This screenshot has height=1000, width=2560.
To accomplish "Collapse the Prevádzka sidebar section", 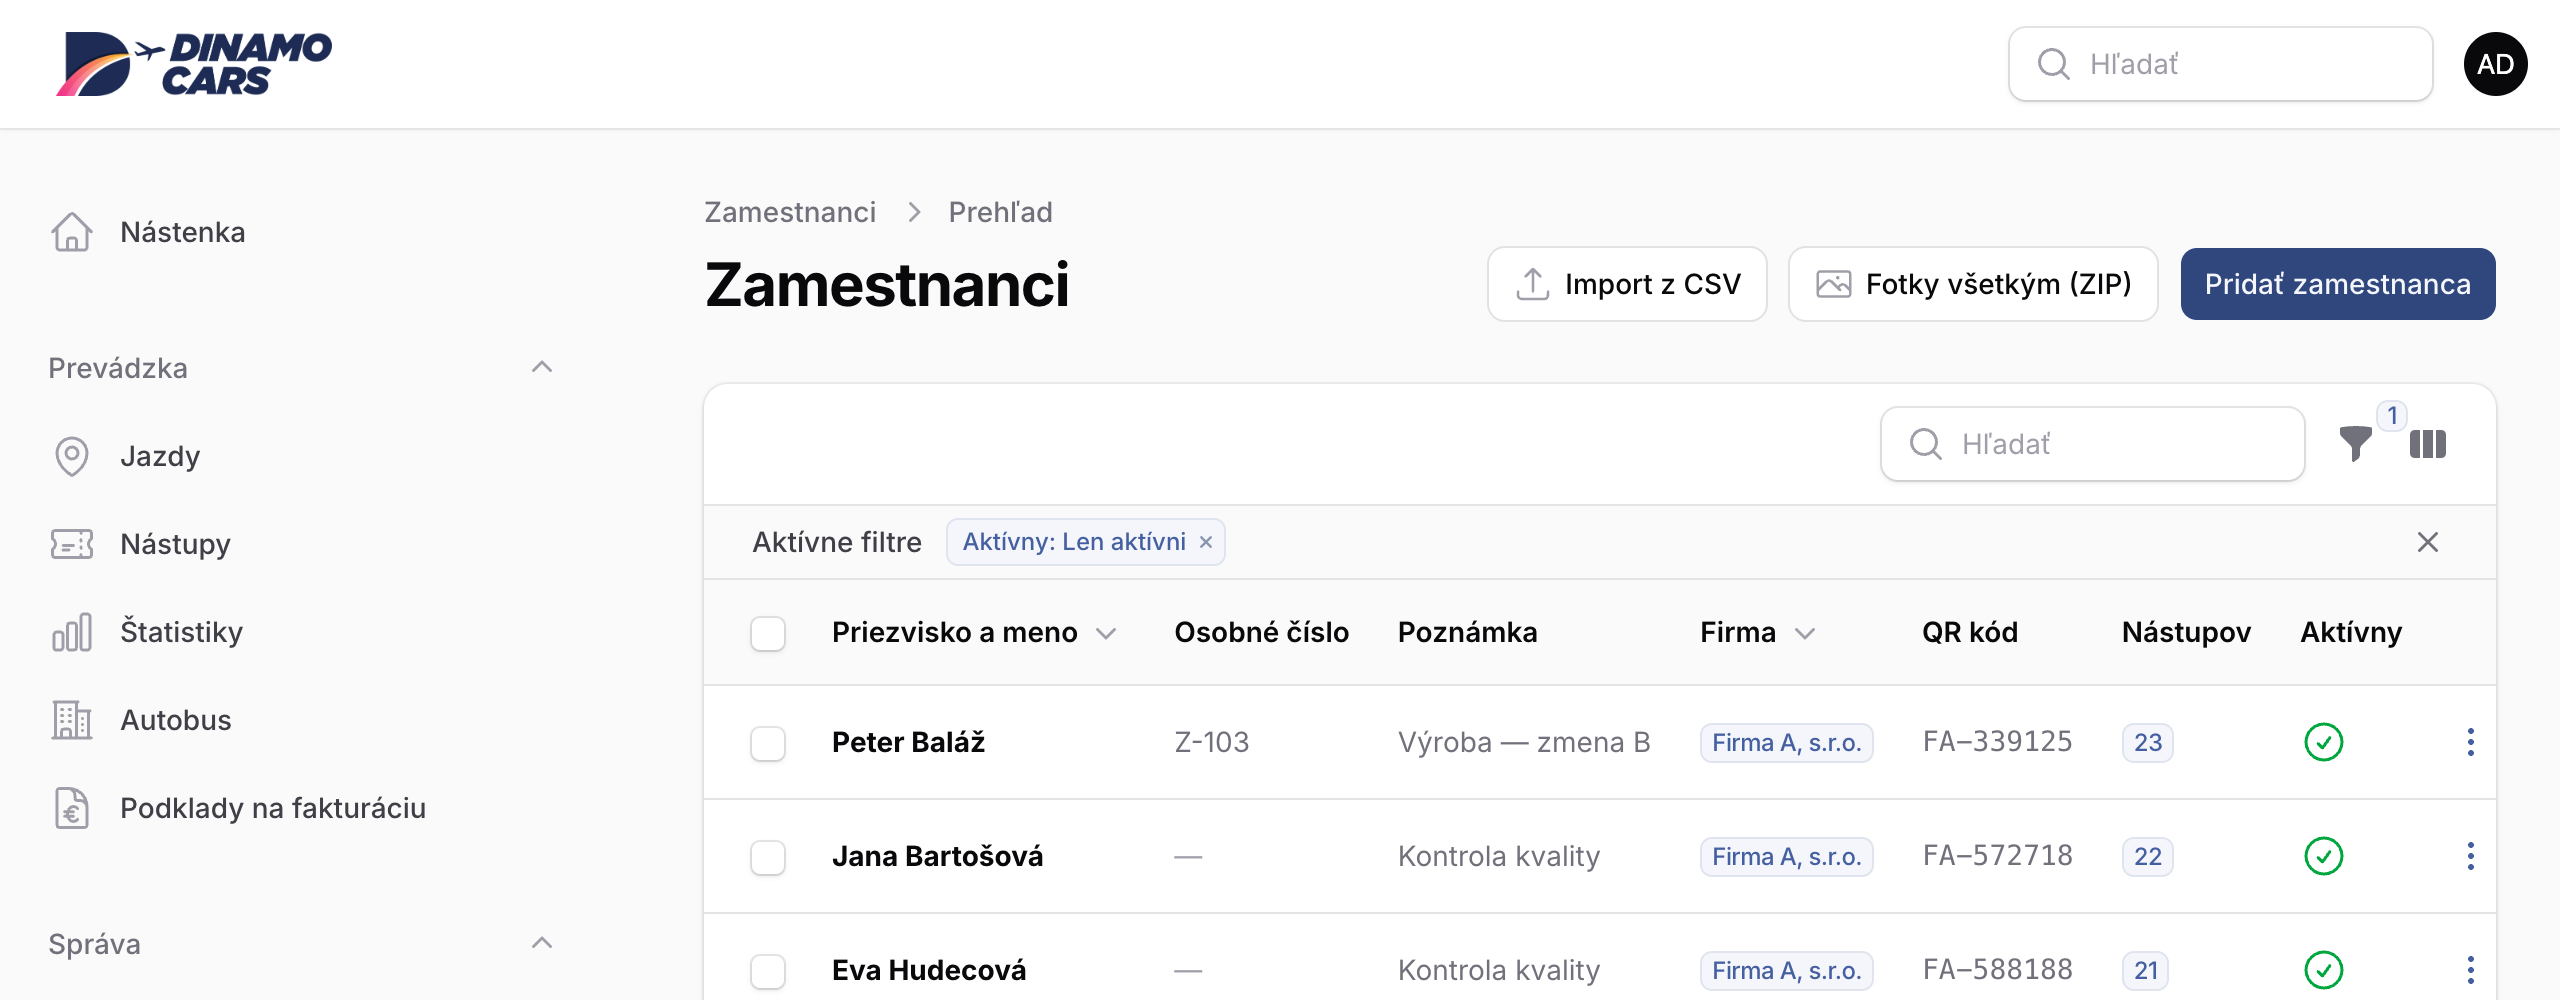I will click(542, 368).
